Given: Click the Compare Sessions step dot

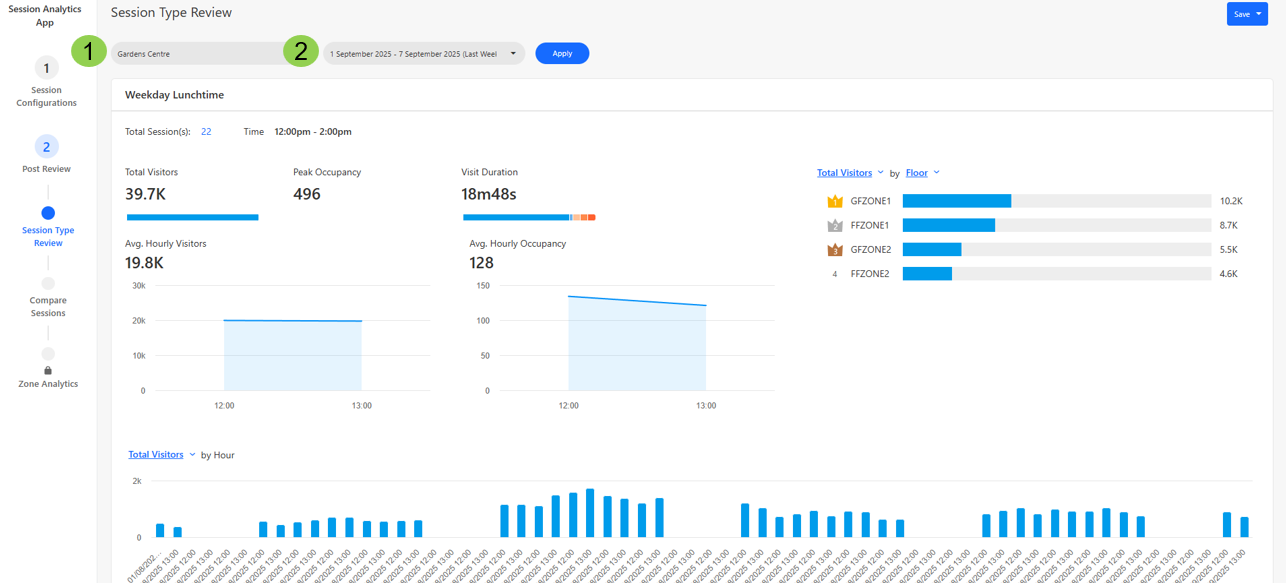Looking at the screenshot, I should pyautogui.click(x=48, y=284).
